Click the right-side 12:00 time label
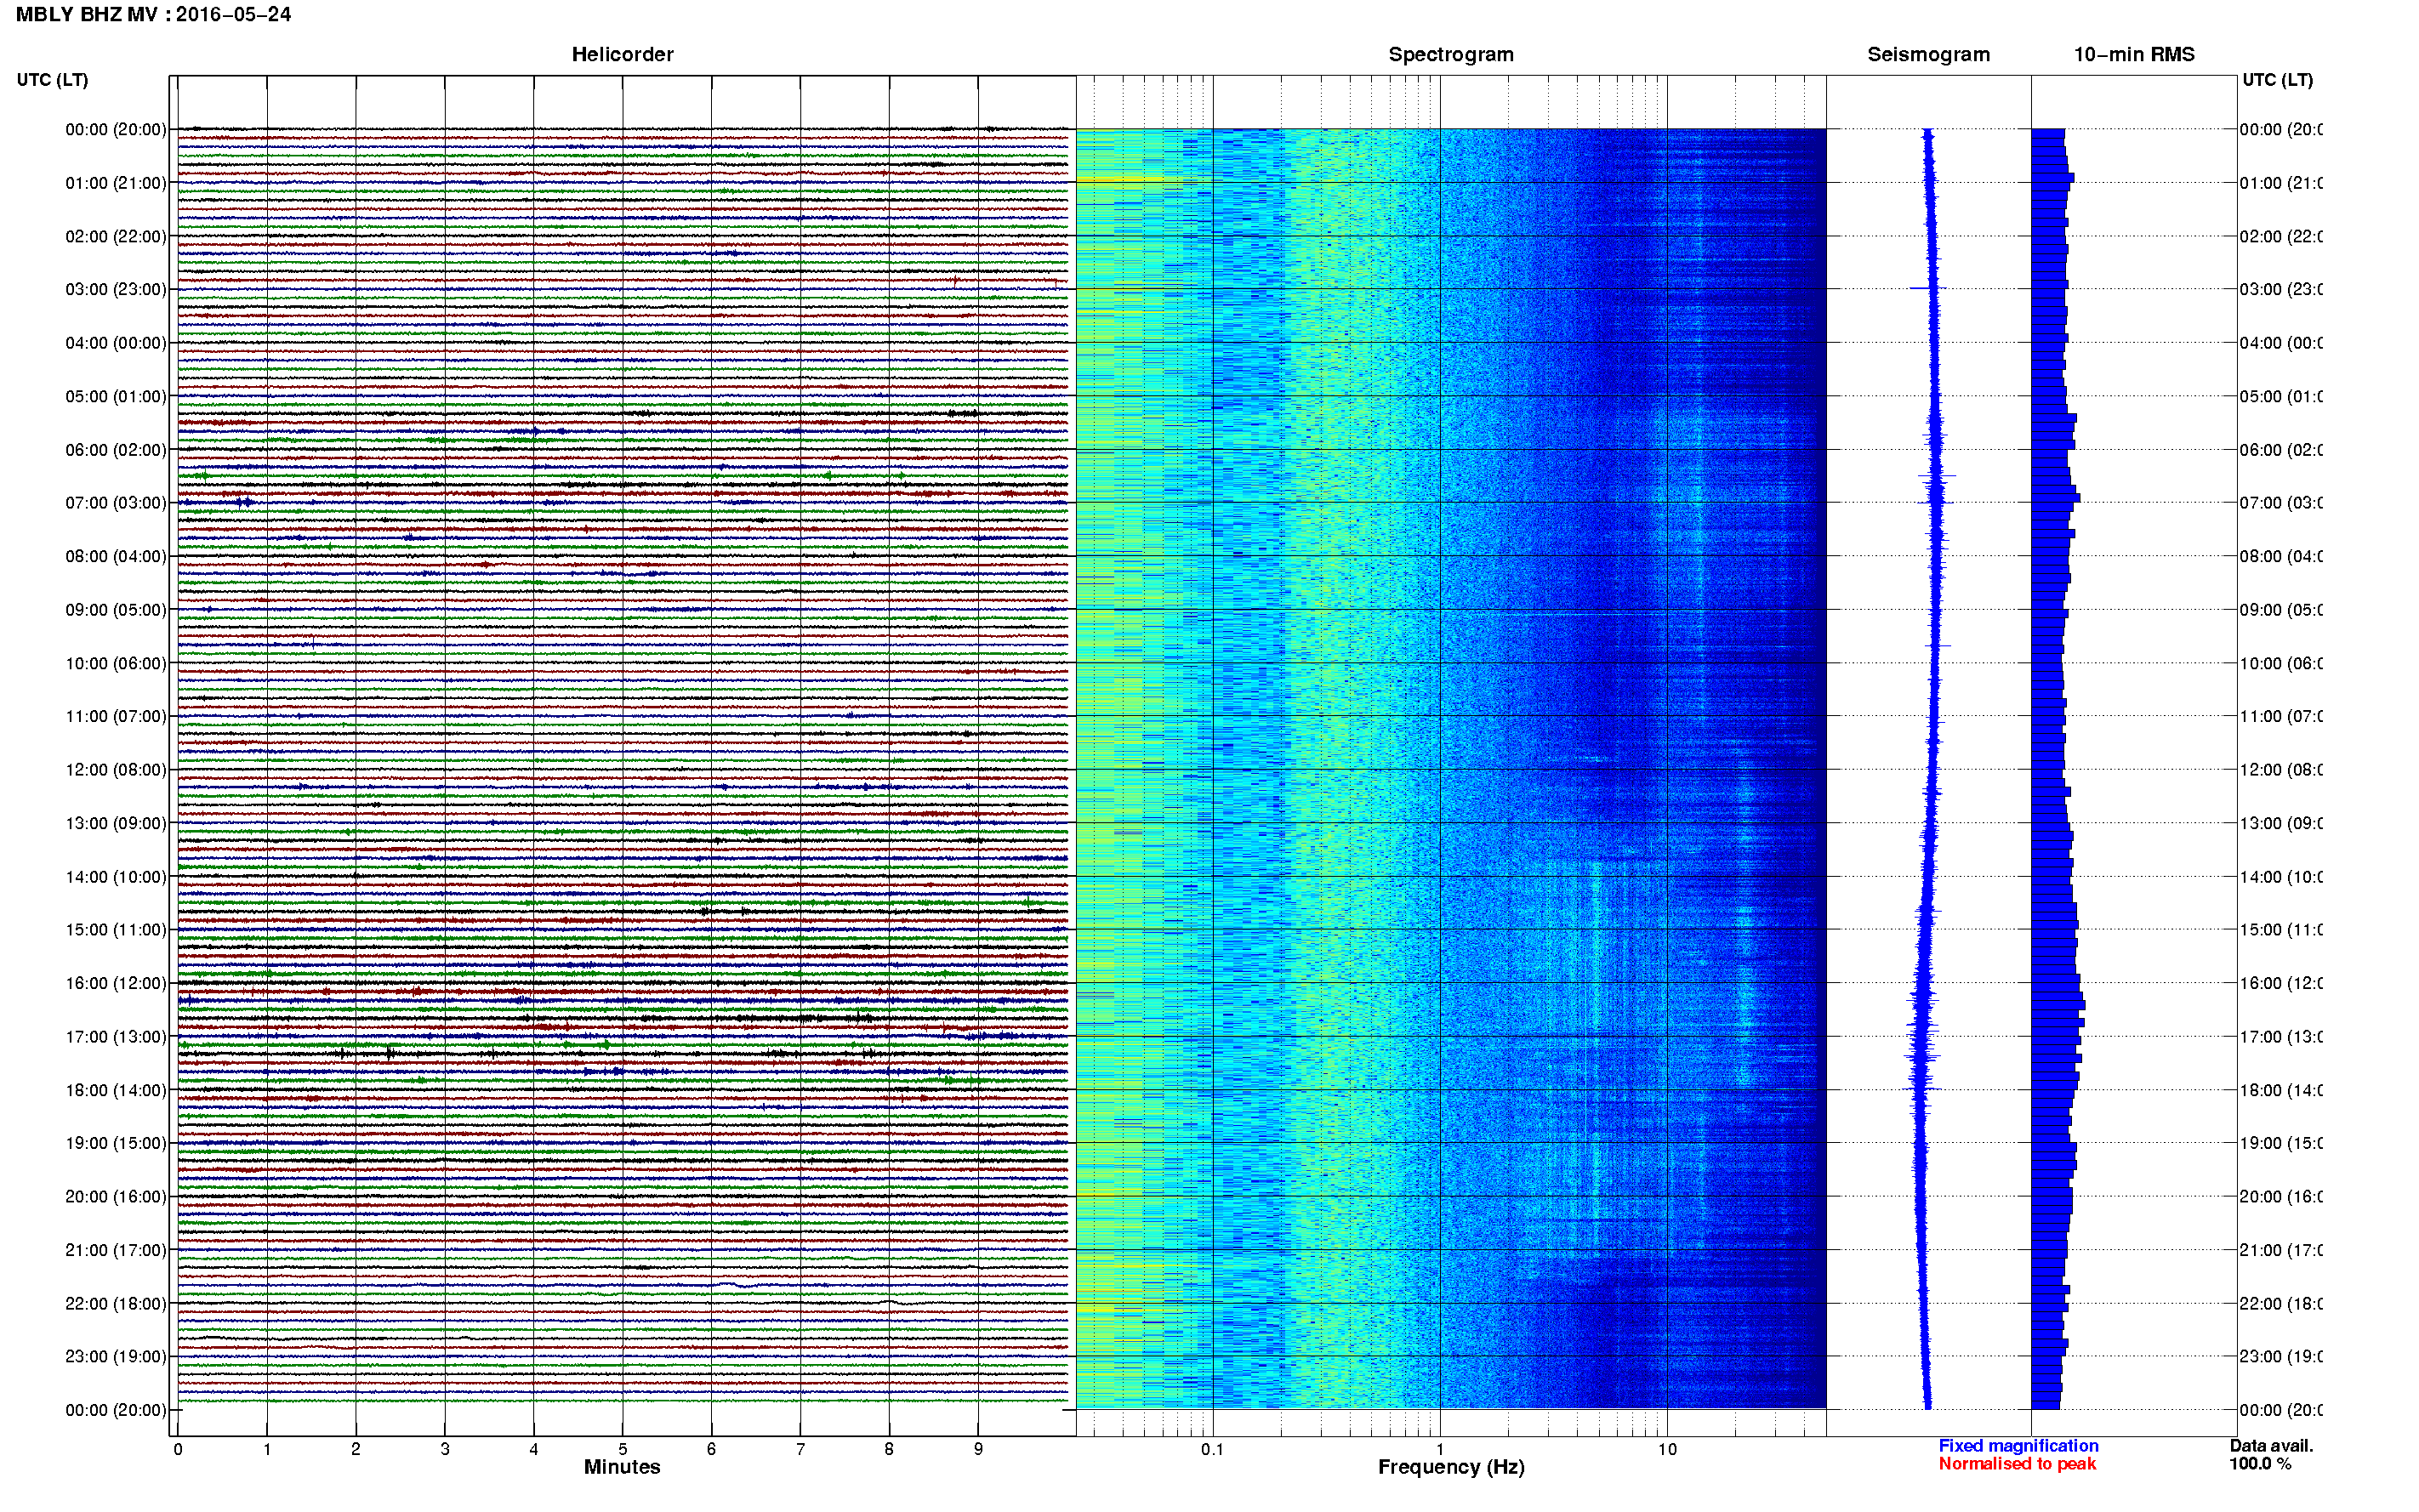2419x1512 pixels. 2280,770
